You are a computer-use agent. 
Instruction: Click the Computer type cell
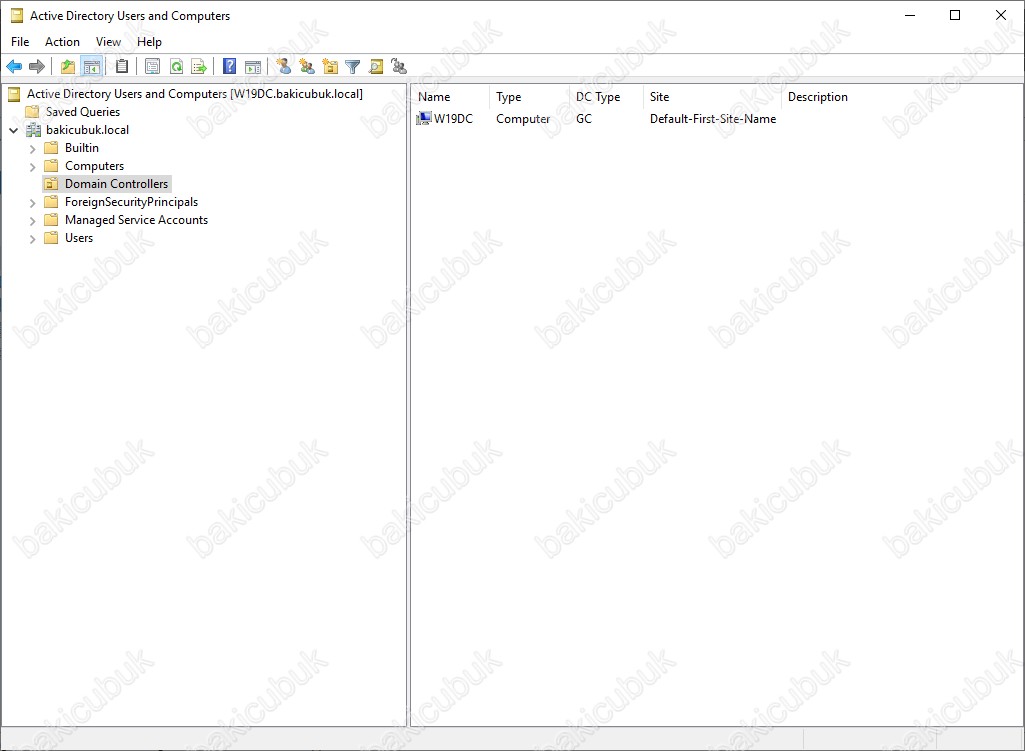523,119
